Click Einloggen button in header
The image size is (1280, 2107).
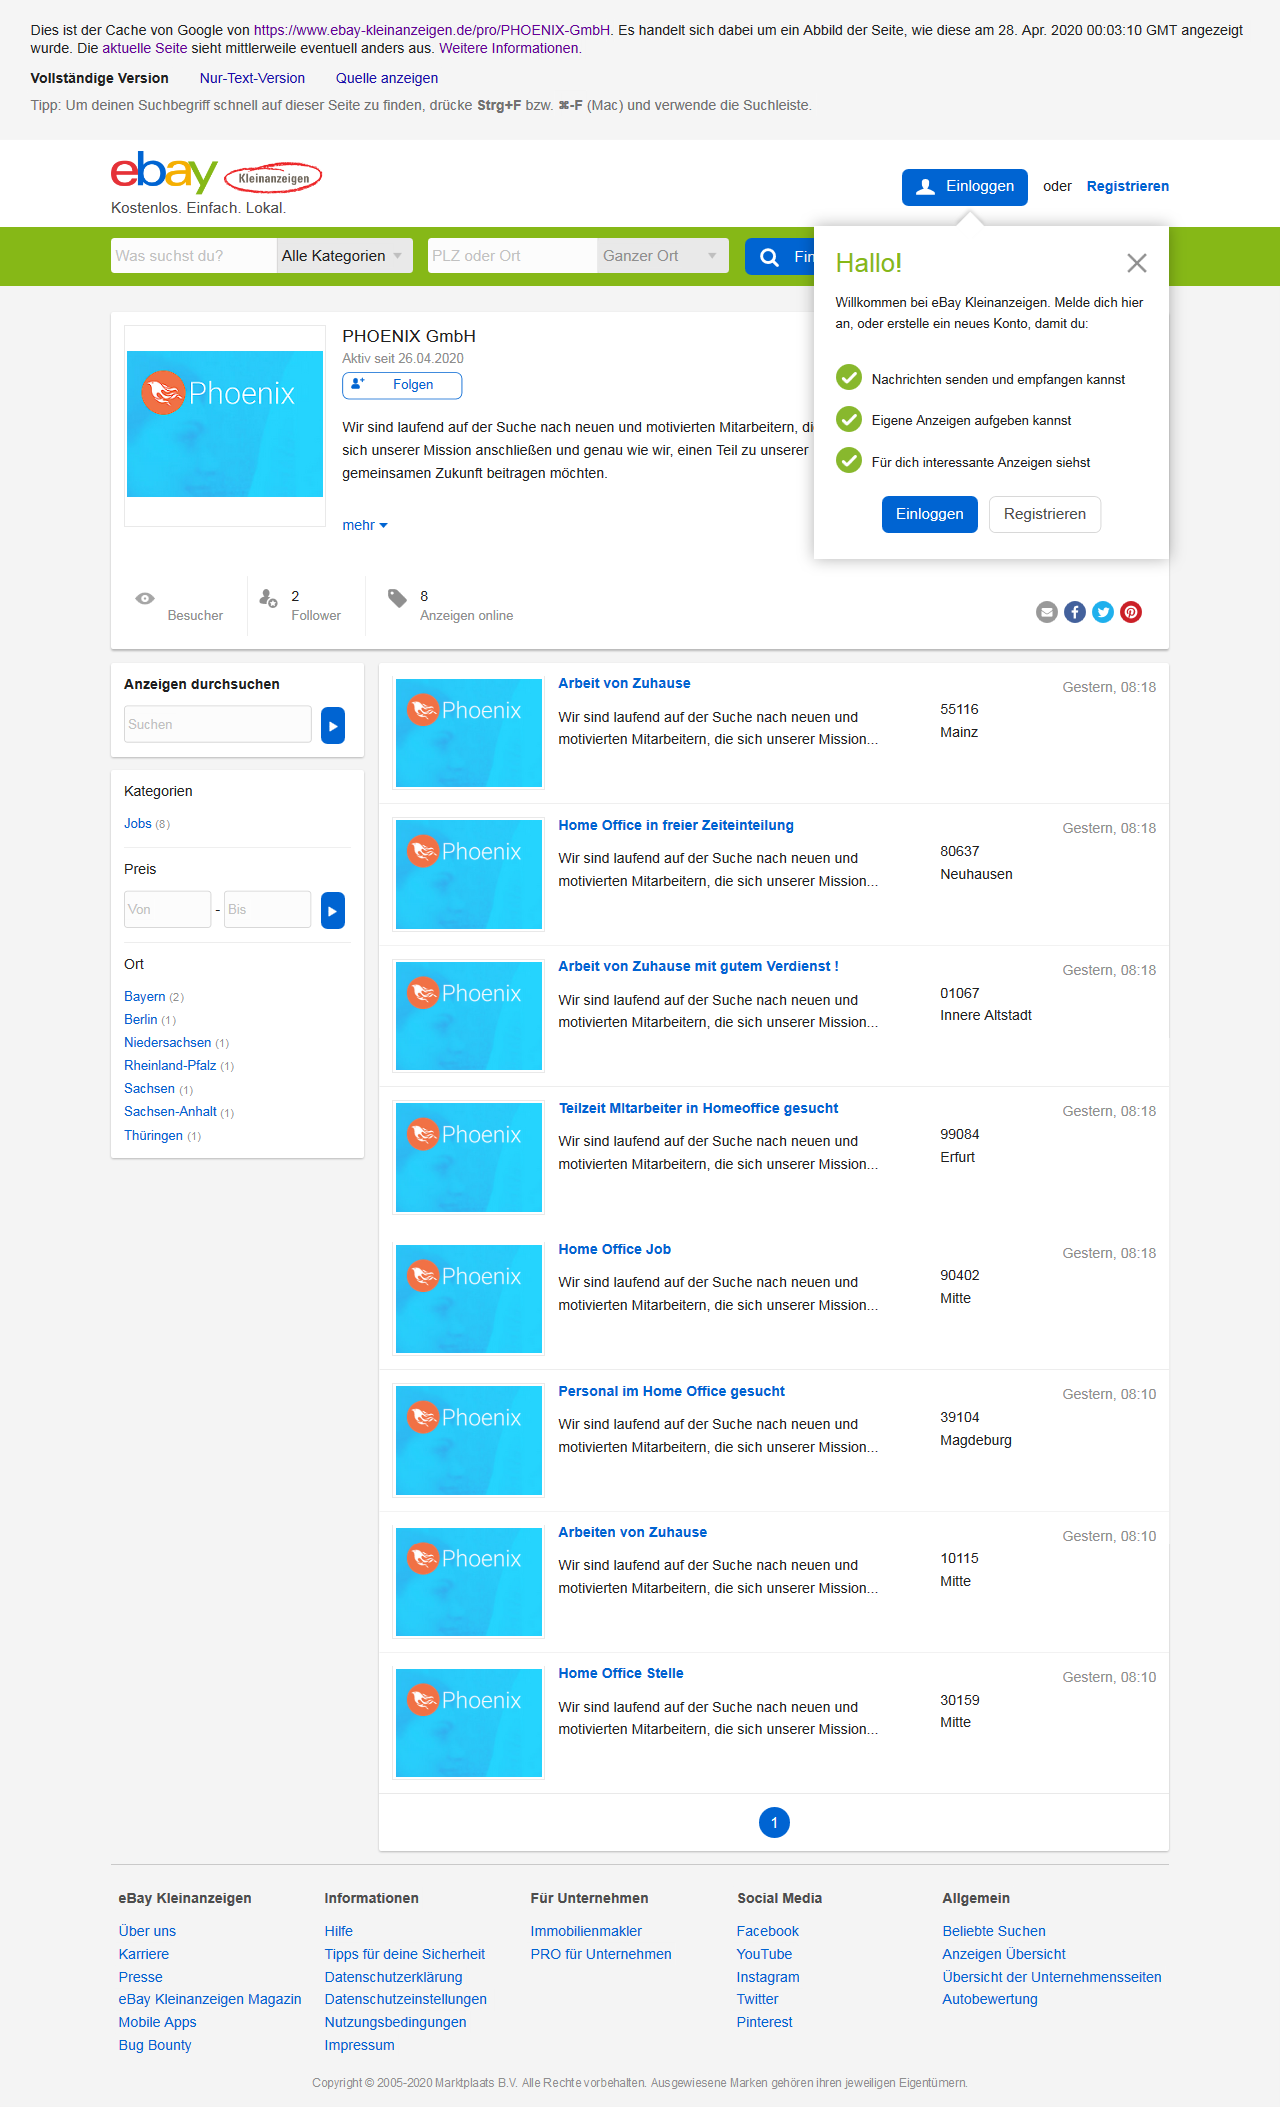[x=965, y=187]
